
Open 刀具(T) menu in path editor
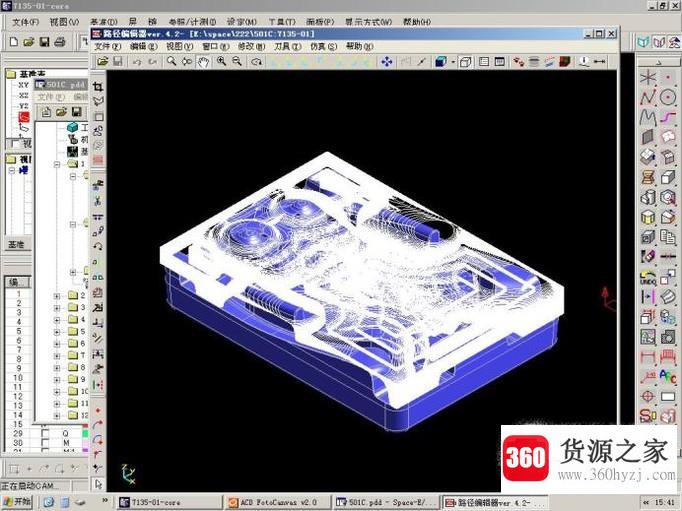click(x=288, y=46)
